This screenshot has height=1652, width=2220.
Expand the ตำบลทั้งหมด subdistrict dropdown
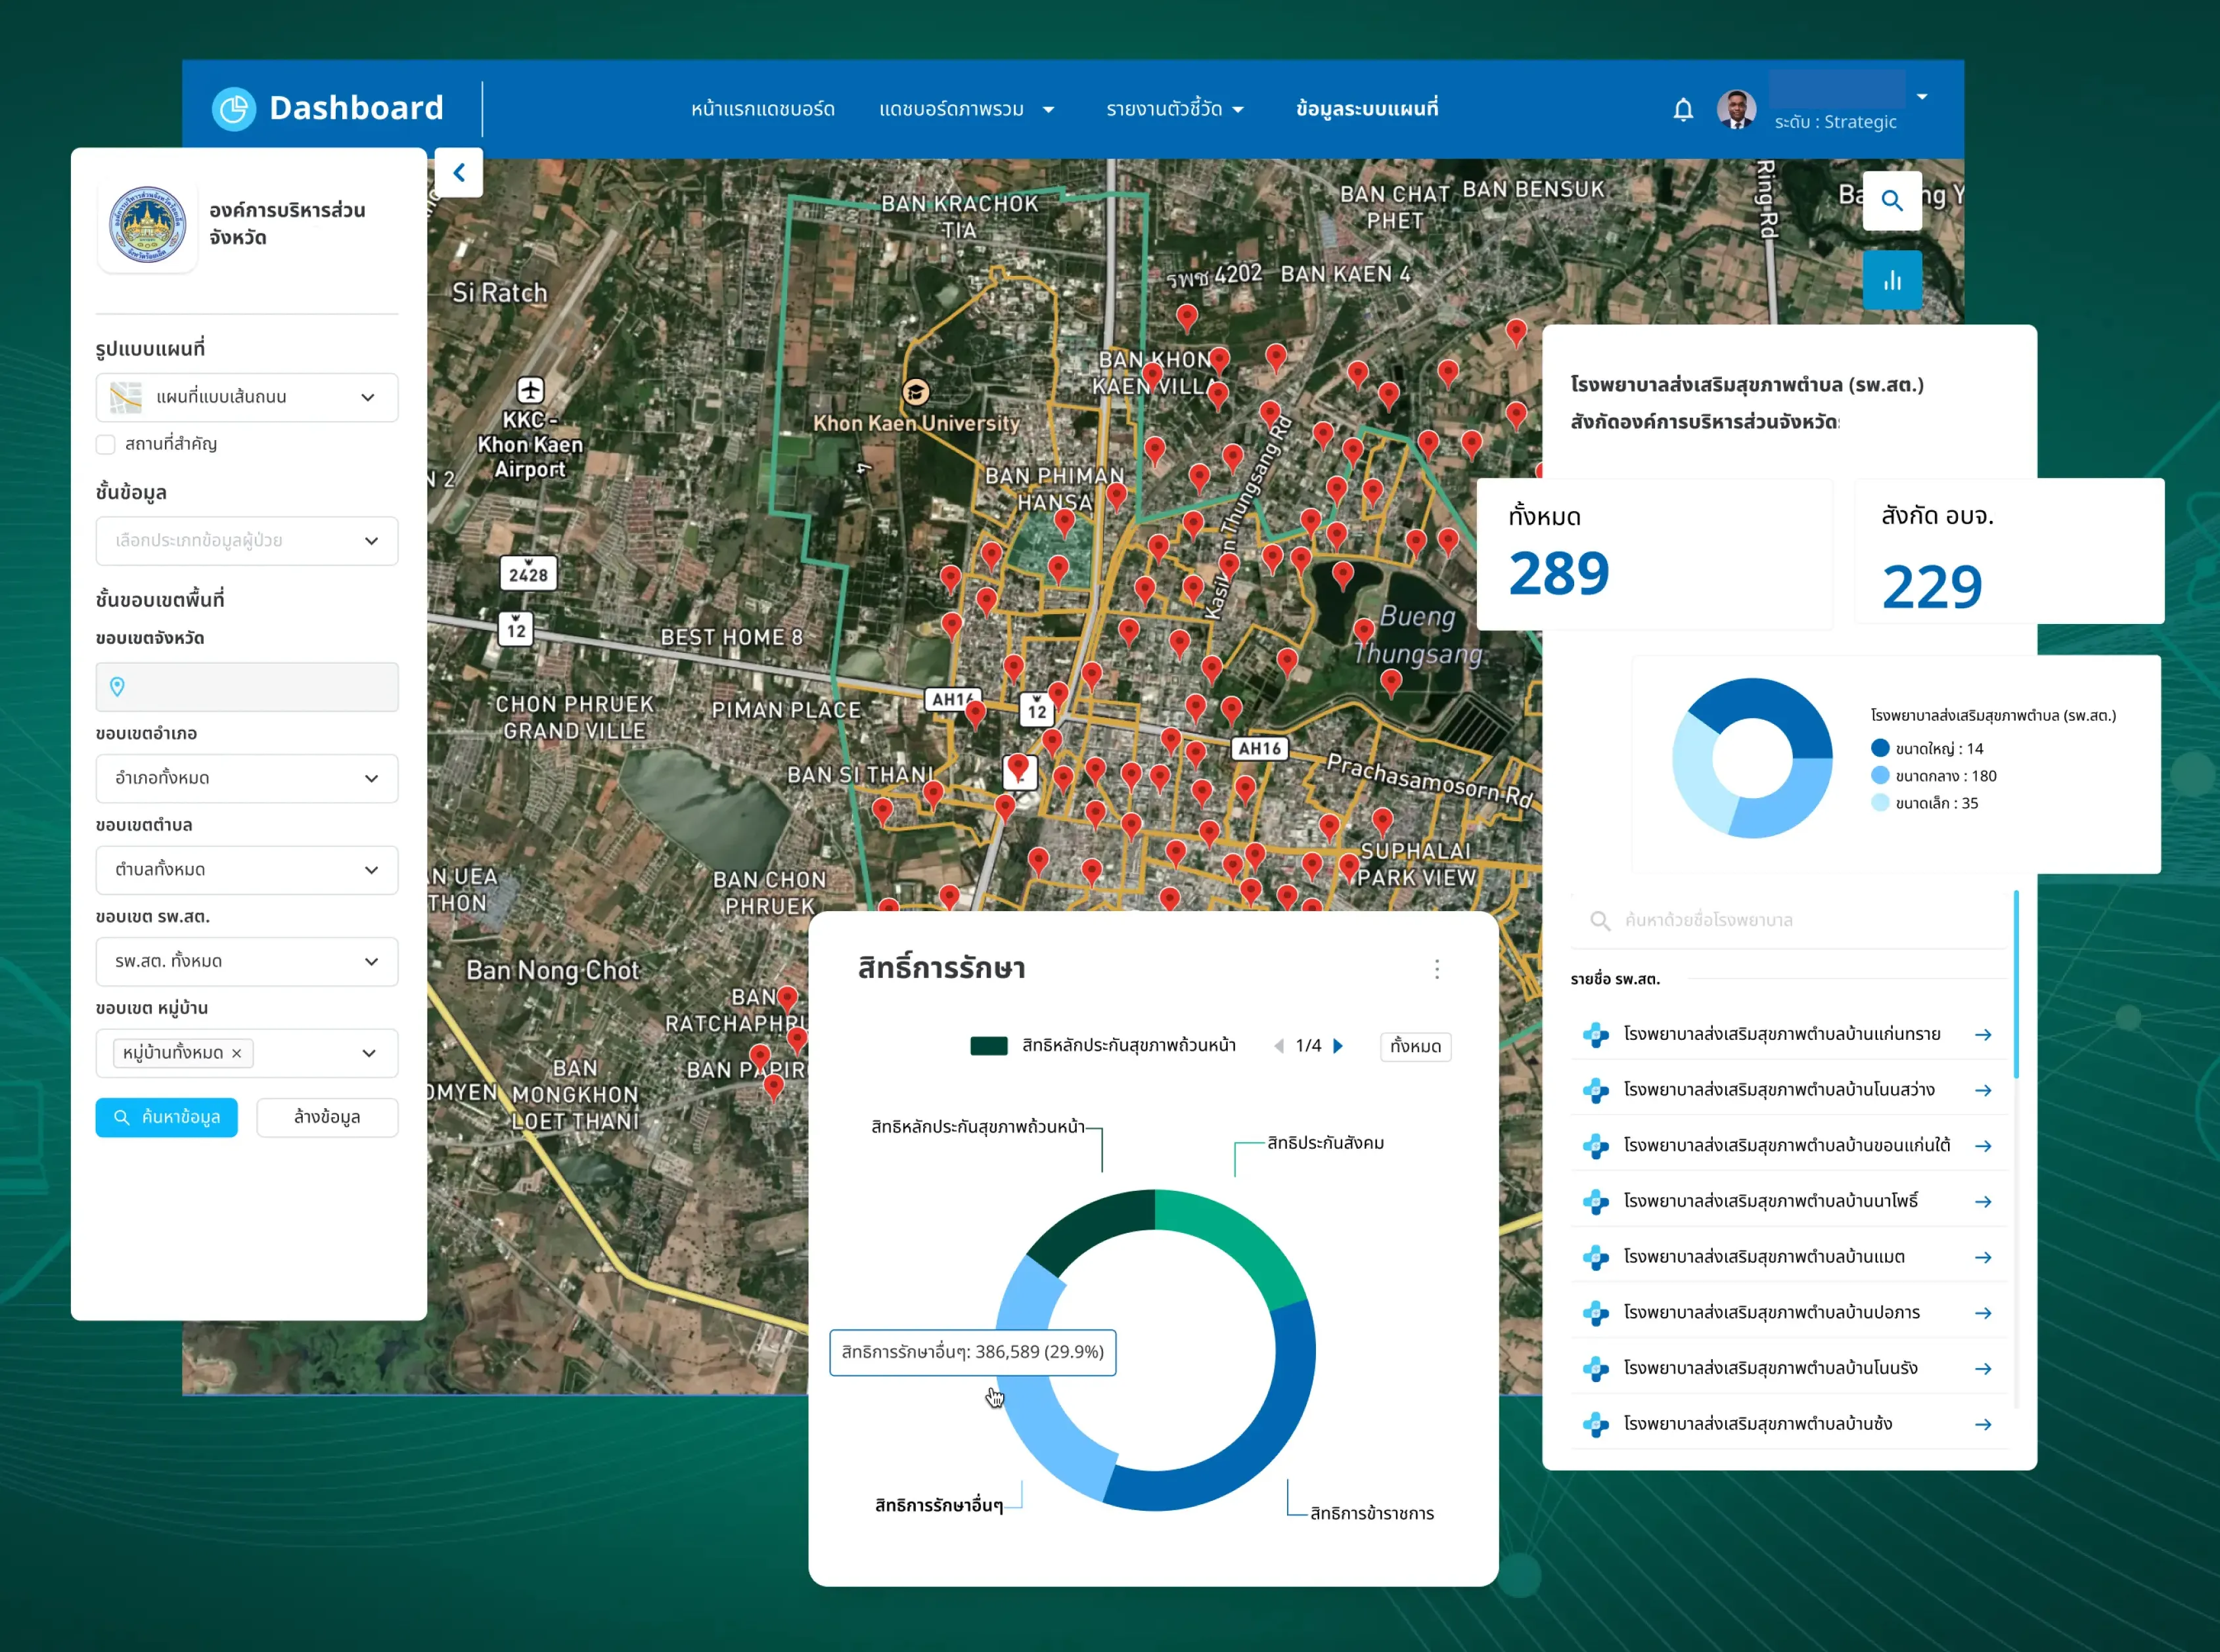coord(247,870)
